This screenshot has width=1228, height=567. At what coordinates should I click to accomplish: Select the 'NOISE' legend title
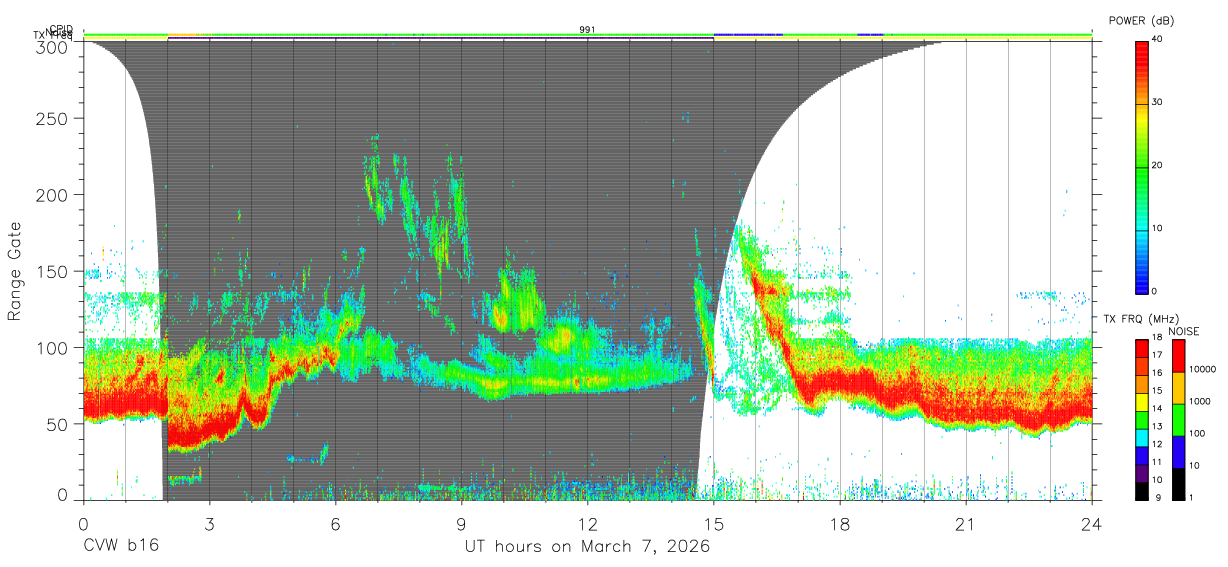1183,331
